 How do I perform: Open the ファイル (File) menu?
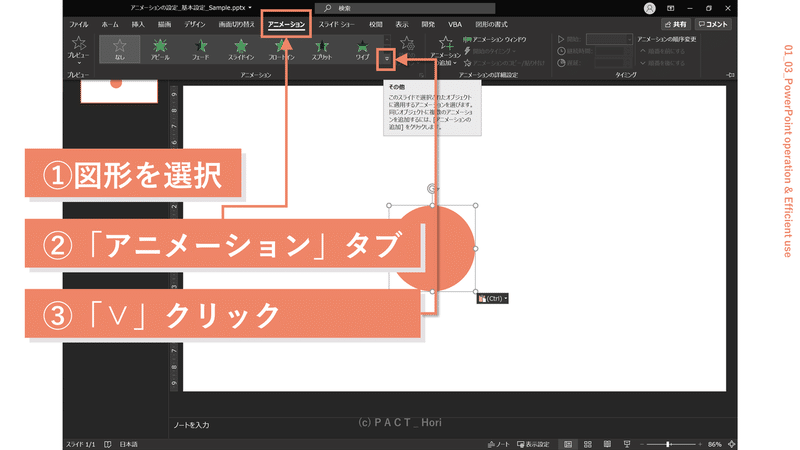(79, 24)
